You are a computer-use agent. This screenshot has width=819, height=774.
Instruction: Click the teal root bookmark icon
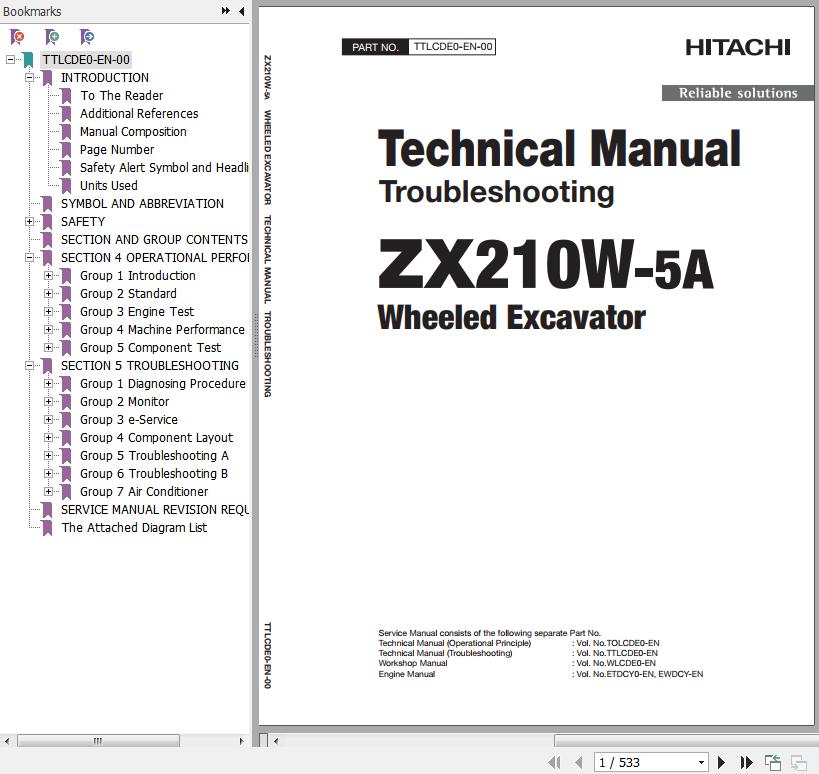pyautogui.click(x=28, y=60)
